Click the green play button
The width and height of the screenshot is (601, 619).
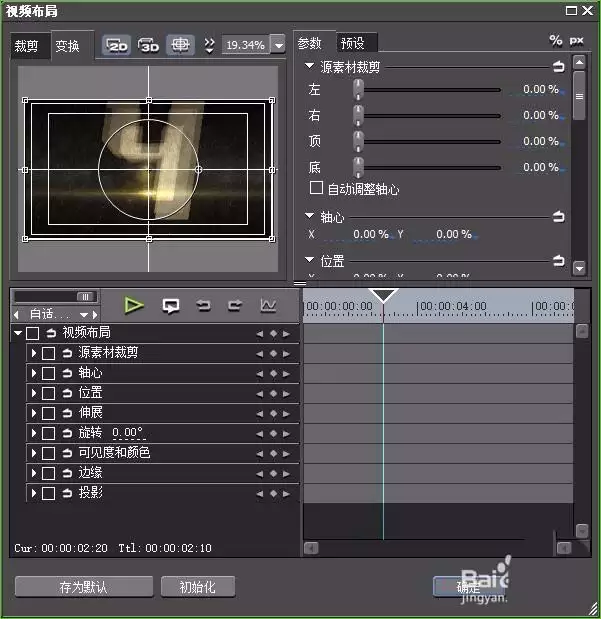click(x=134, y=306)
